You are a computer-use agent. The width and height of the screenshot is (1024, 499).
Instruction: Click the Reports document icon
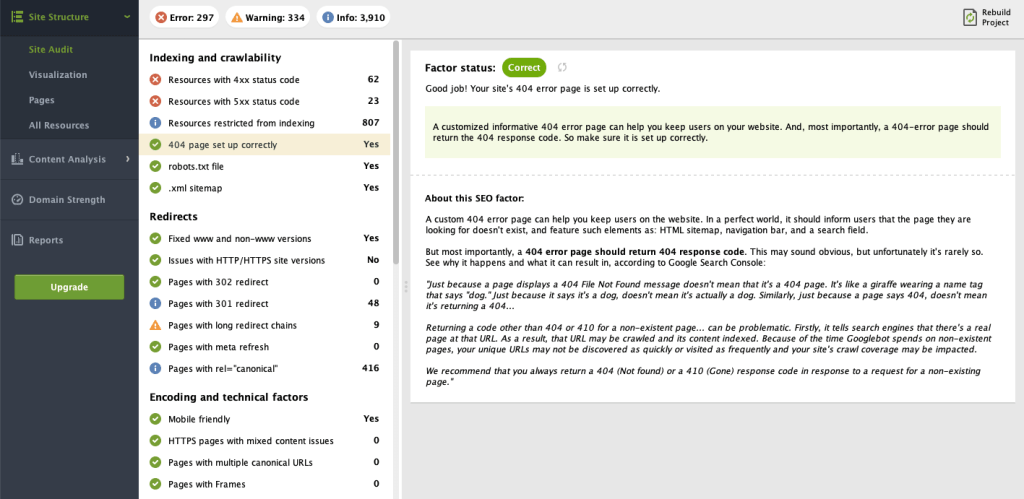tap(18, 240)
